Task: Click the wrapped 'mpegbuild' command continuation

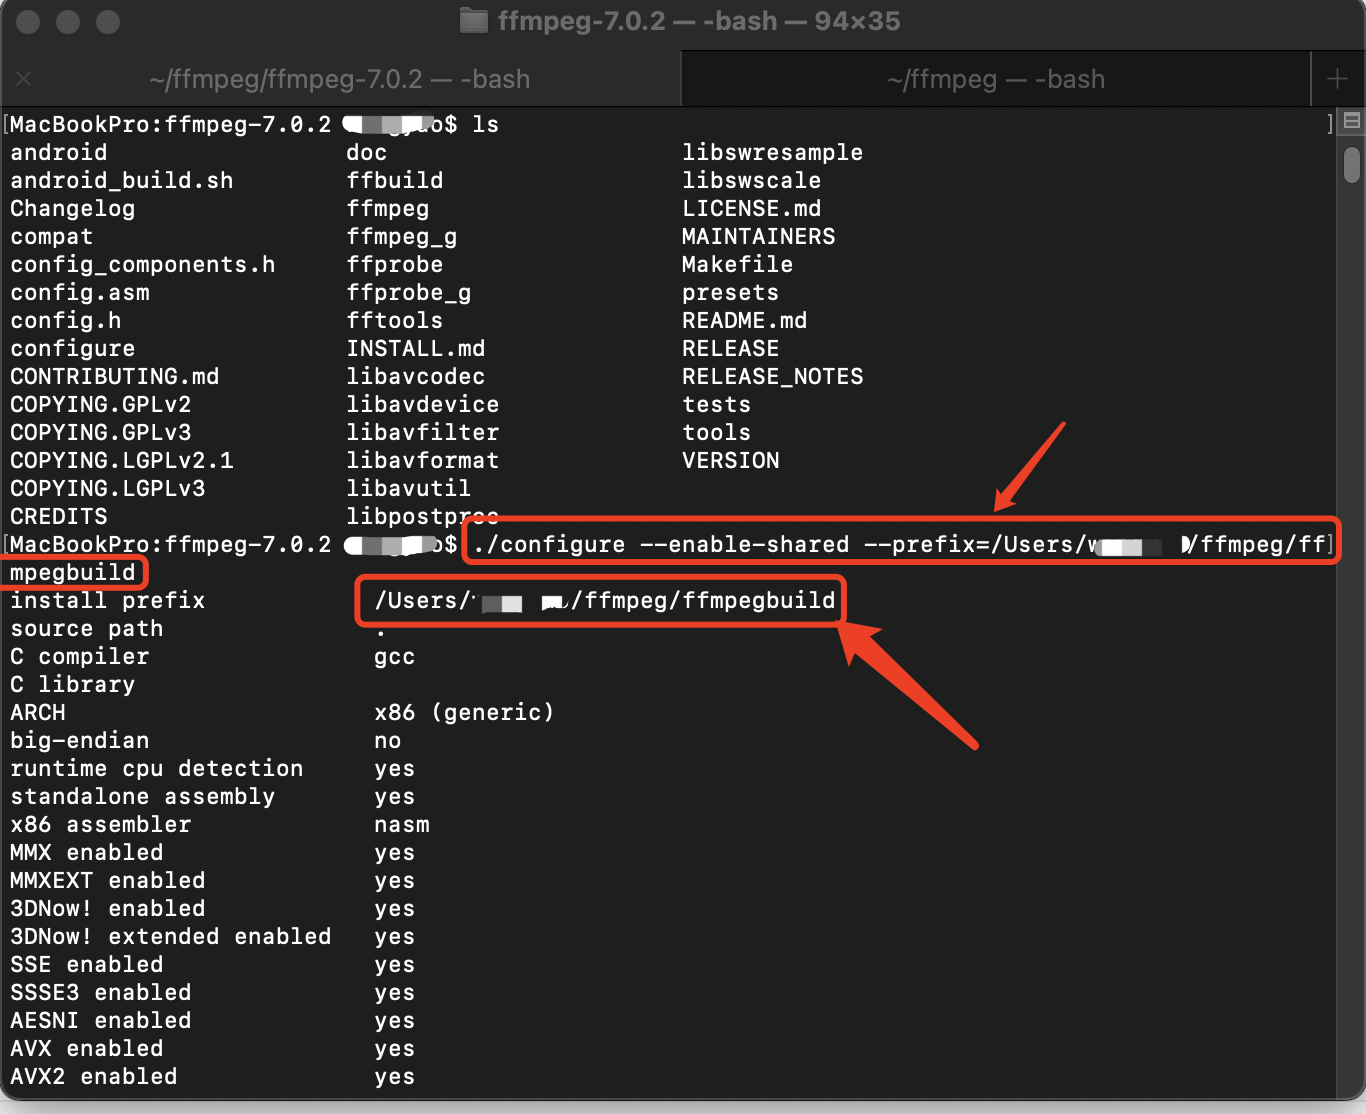Action: (x=73, y=573)
